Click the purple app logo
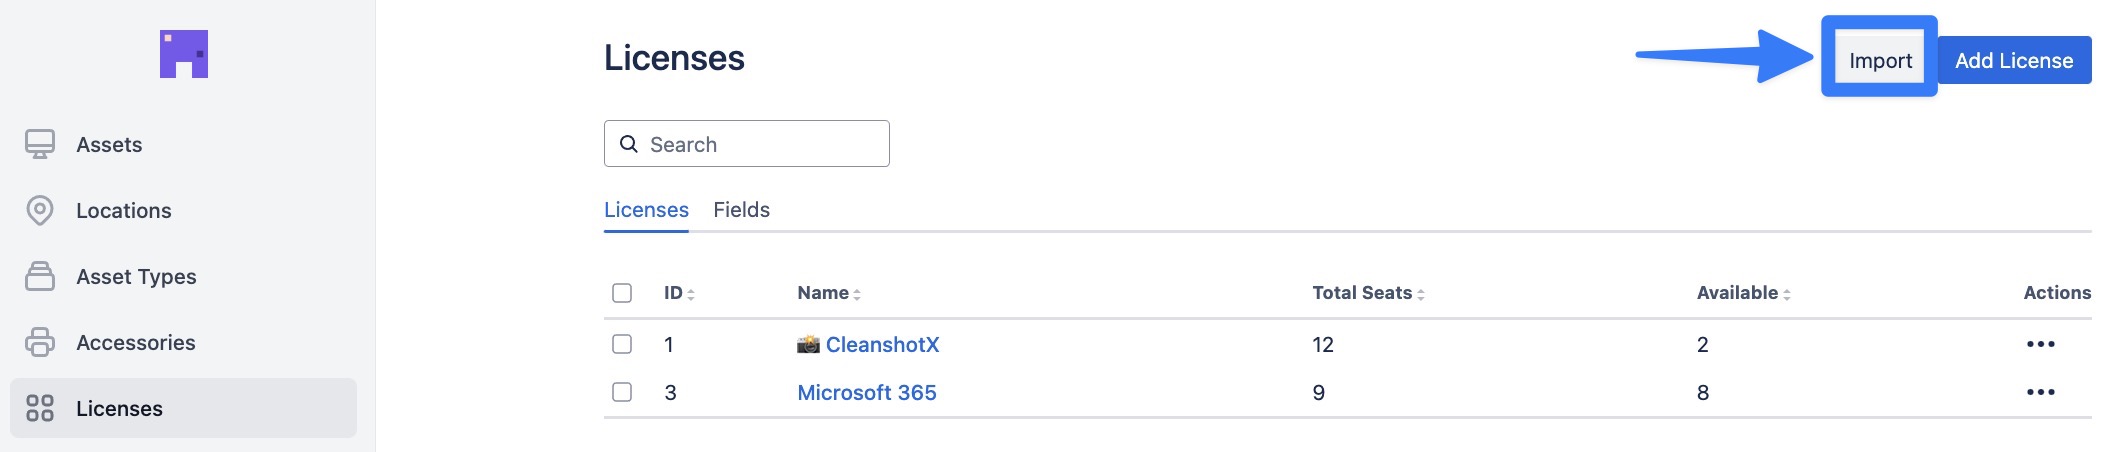 coord(184,54)
